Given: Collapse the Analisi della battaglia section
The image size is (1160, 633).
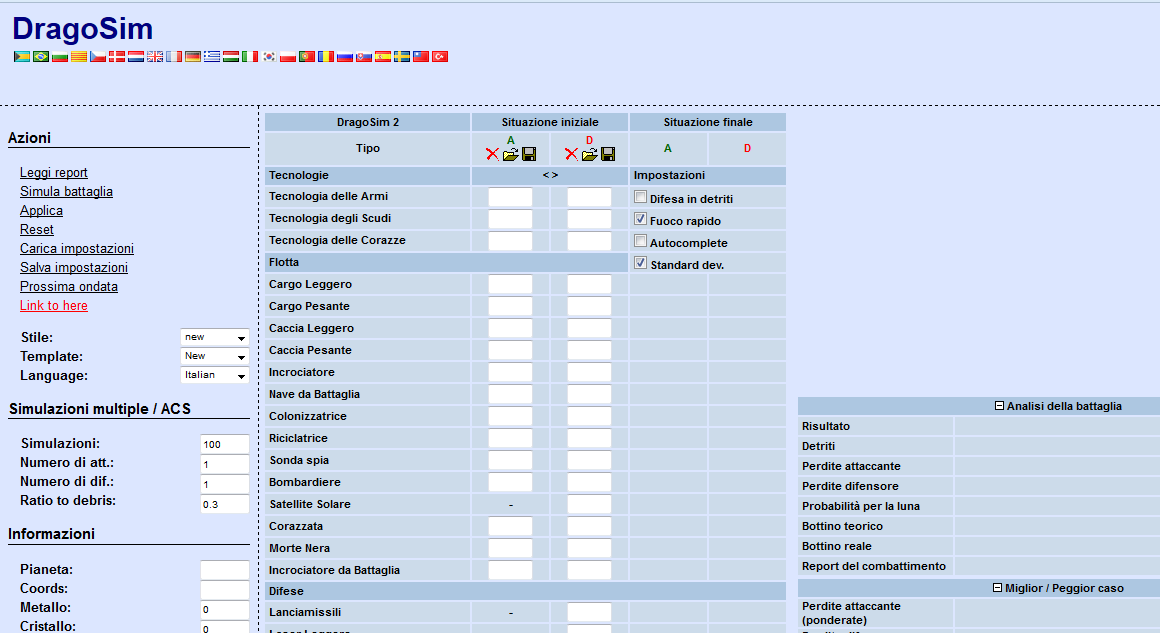Looking at the screenshot, I should click(x=999, y=406).
